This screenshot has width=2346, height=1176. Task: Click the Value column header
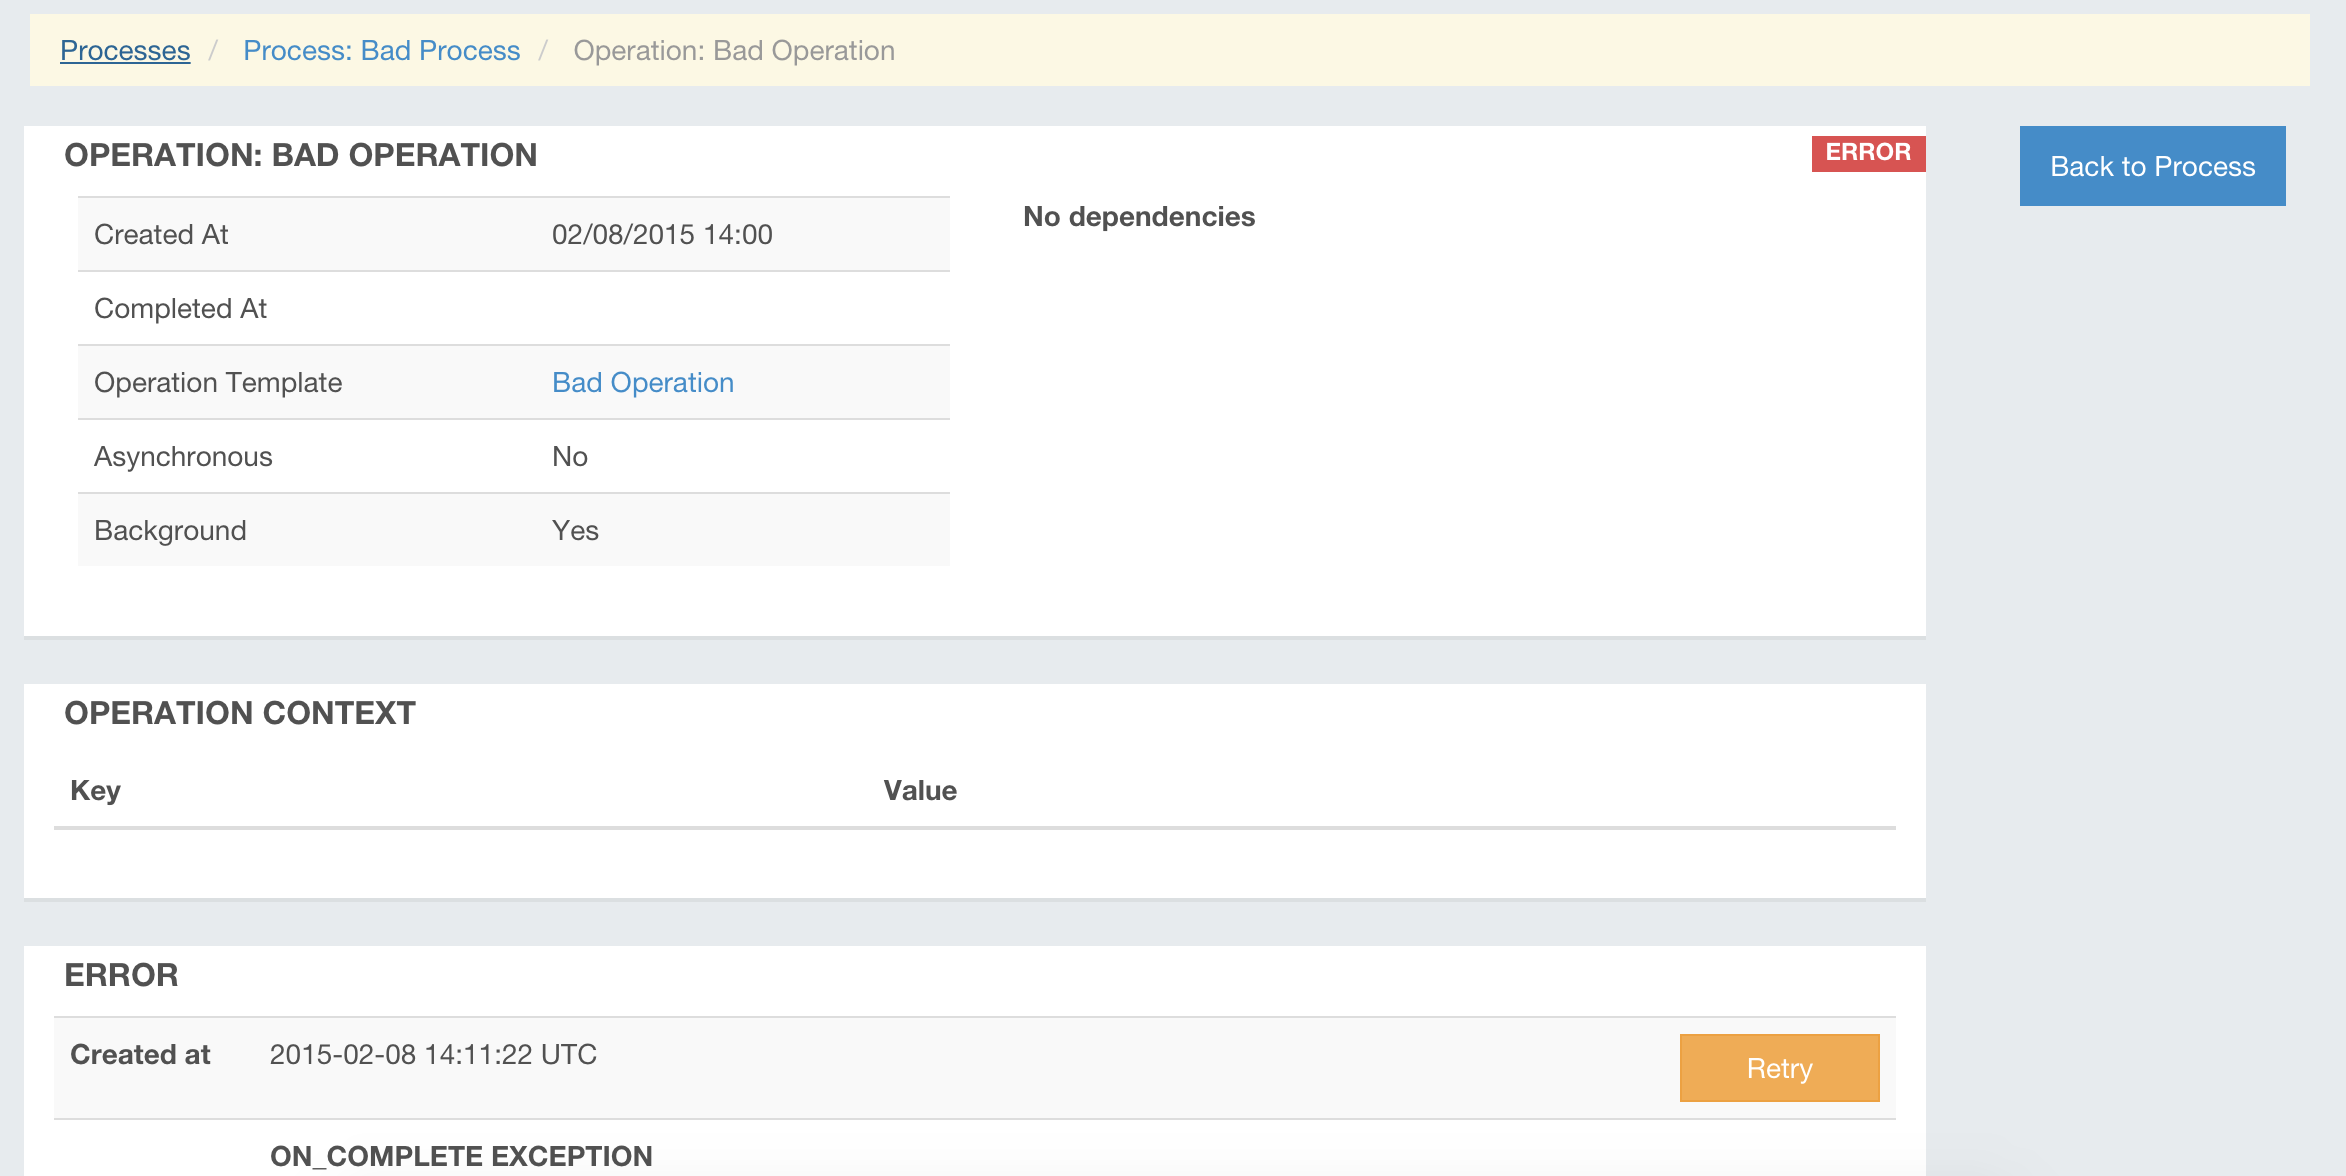(919, 791)
